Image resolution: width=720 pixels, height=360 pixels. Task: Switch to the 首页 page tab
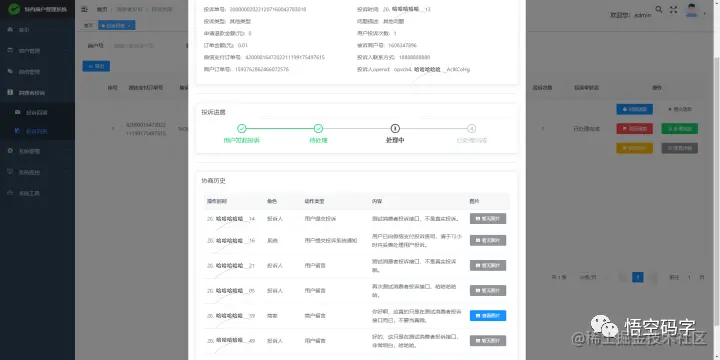coord(89,25)
